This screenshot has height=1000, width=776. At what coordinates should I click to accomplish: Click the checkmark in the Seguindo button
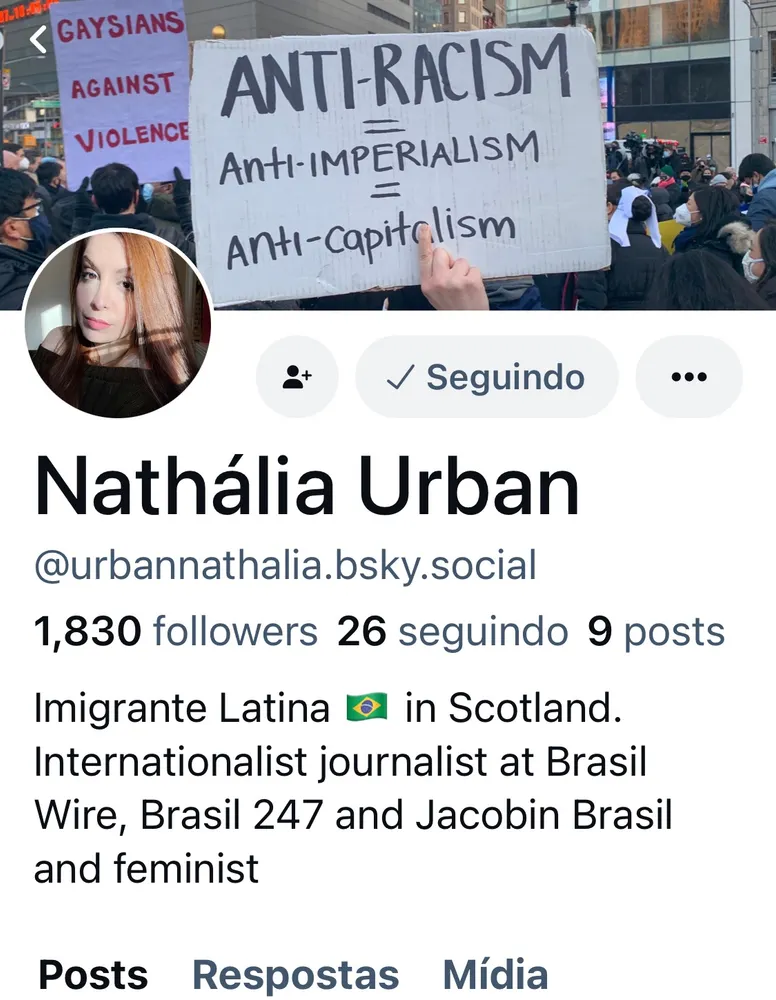400,377
